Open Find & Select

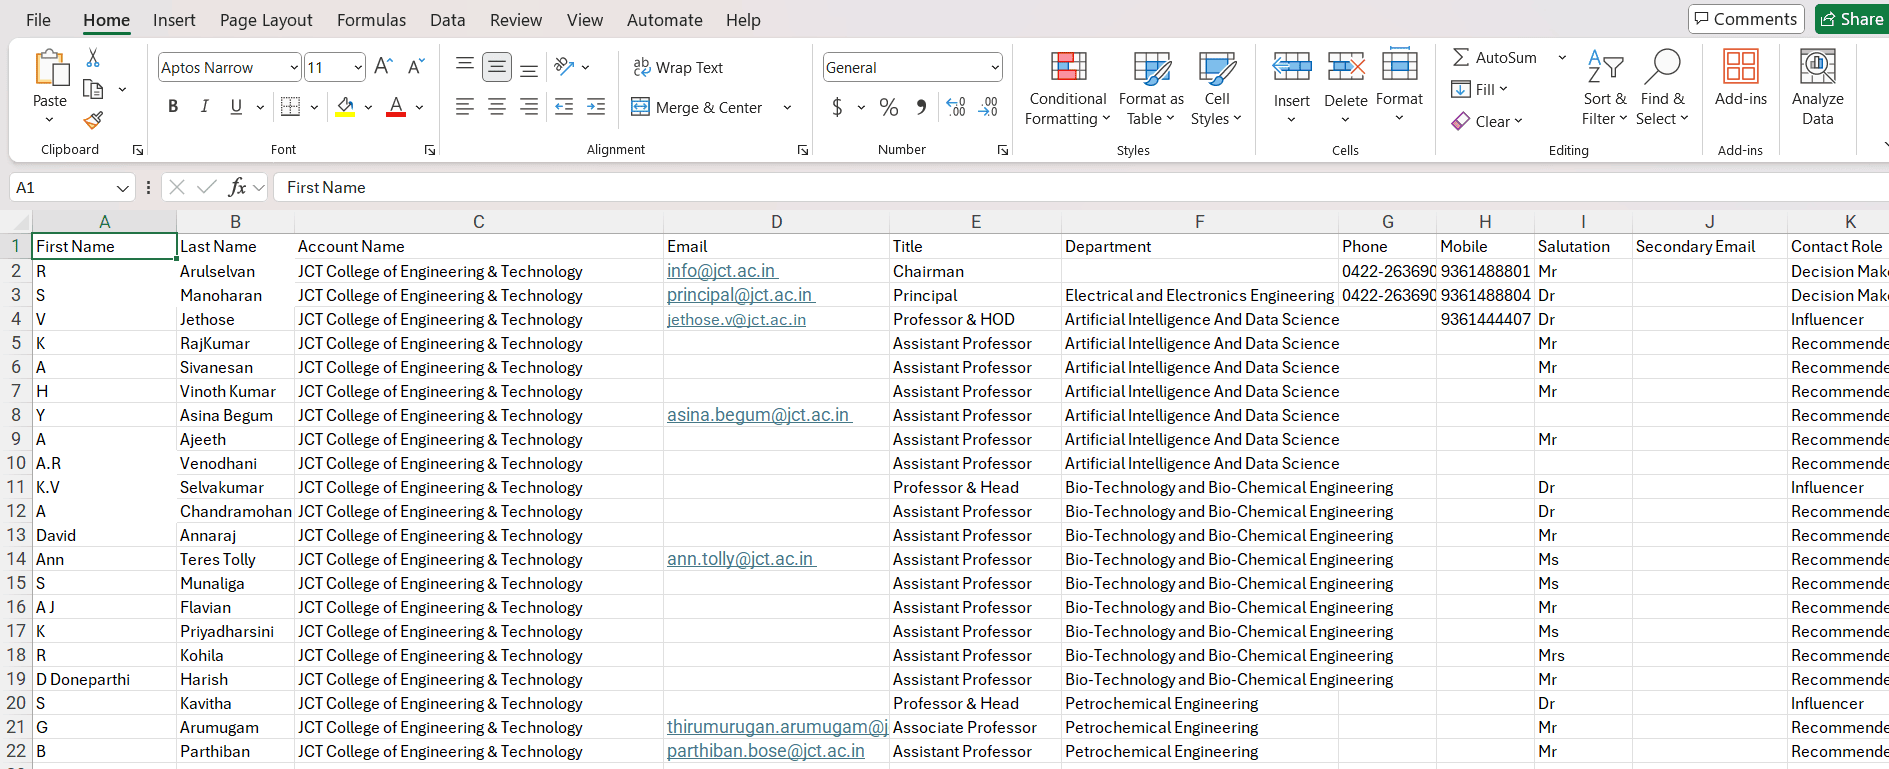tap(1663, 89)
